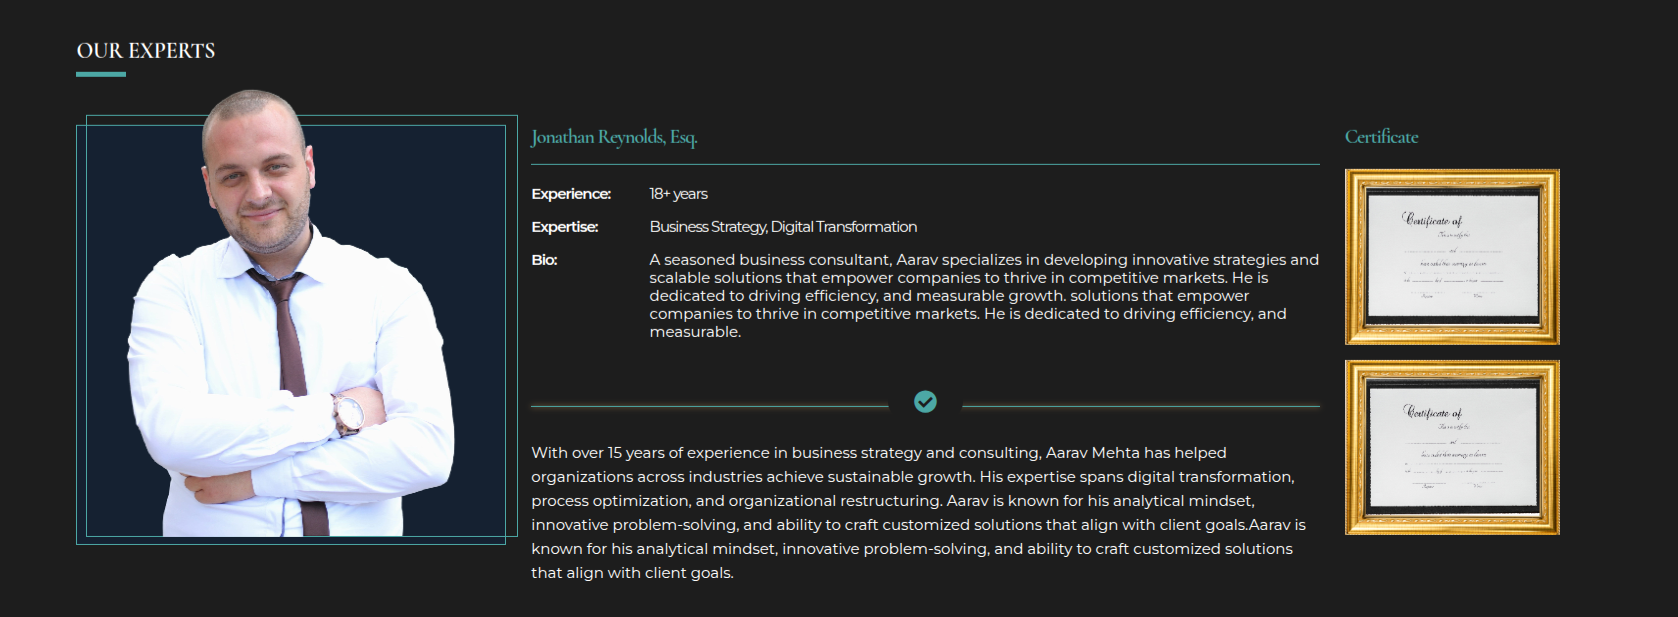Select the name Jonathan Reynolds, Esq.

click(614, 137)
